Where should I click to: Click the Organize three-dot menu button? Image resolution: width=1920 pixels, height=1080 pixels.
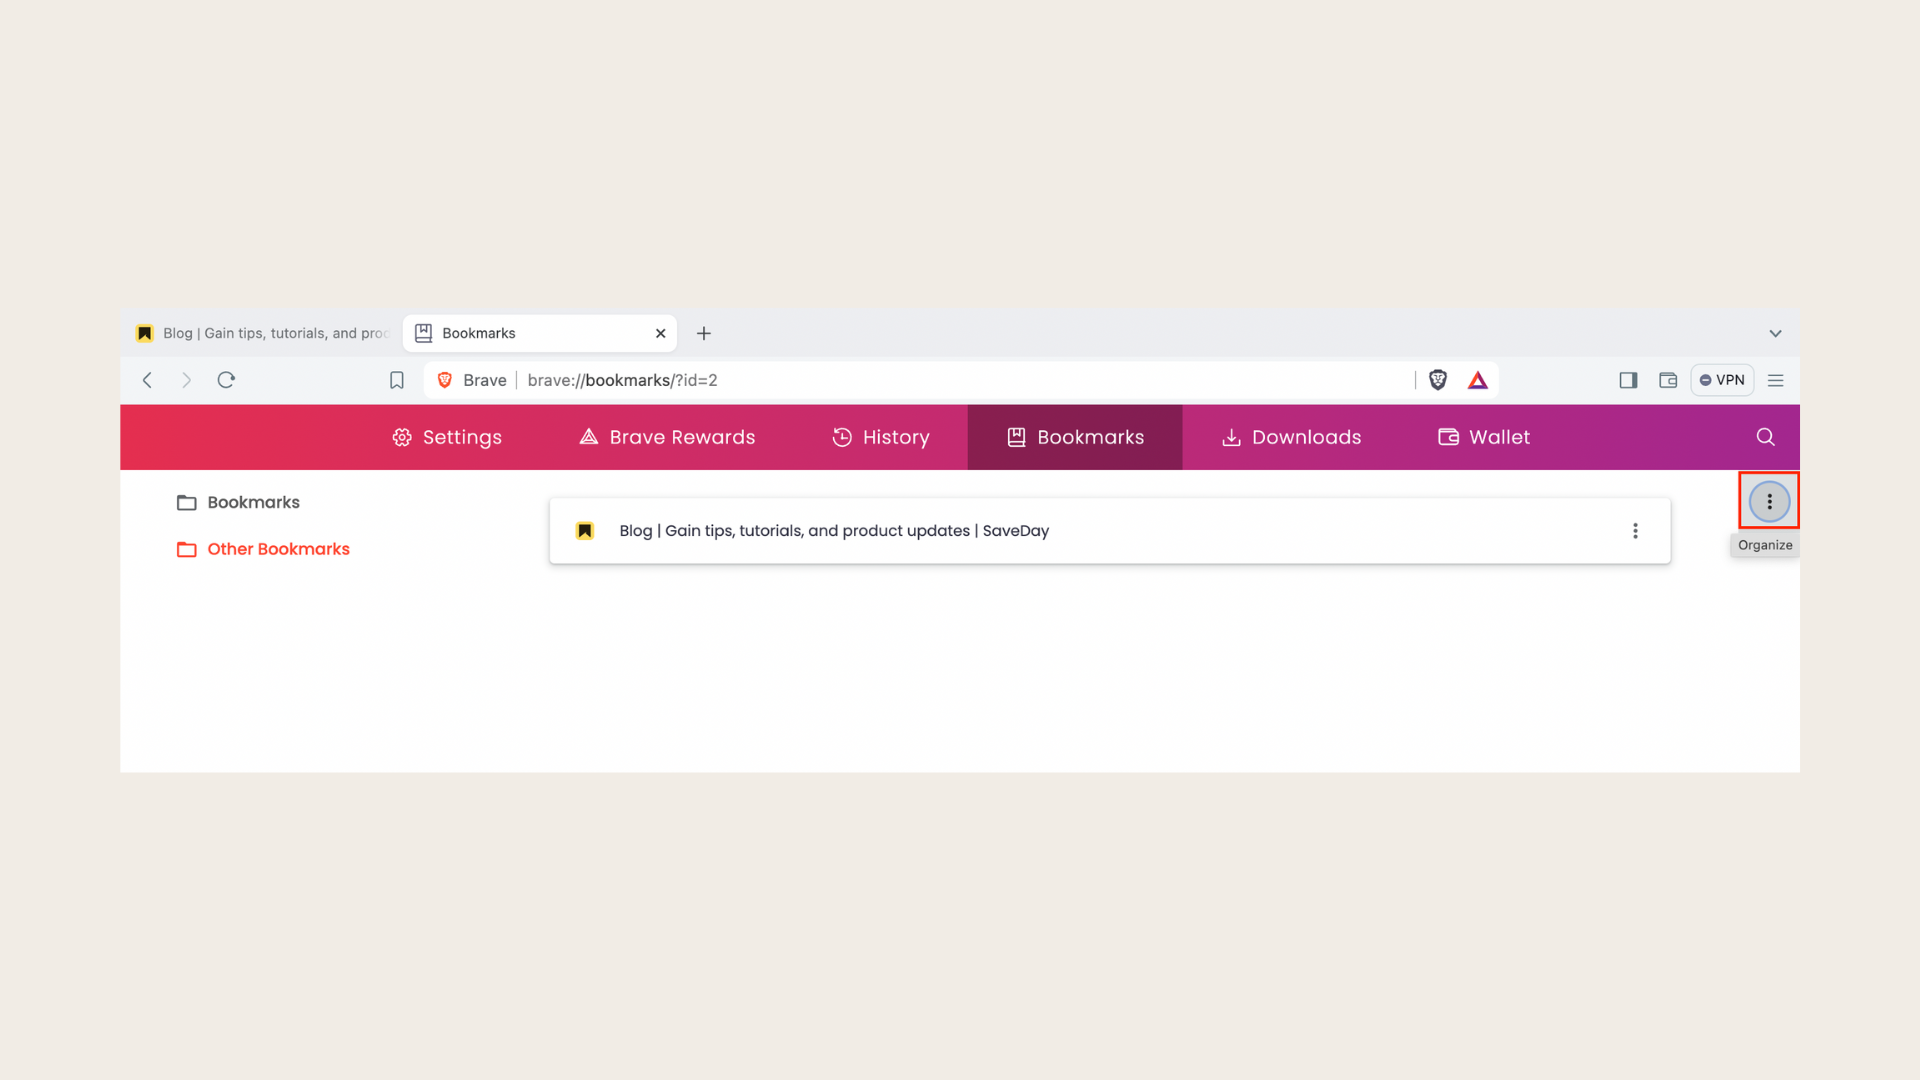(1768, 501)
